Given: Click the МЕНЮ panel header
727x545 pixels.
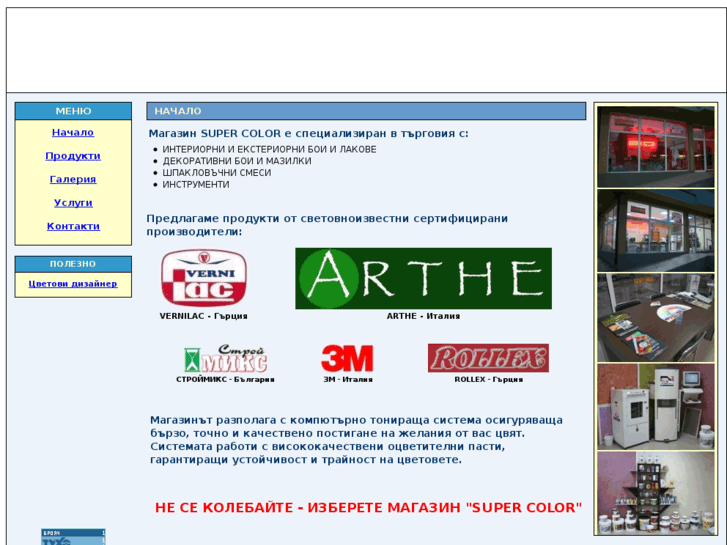Looking at the screenshot, I should pyautogui.click(x=73, y=111).
